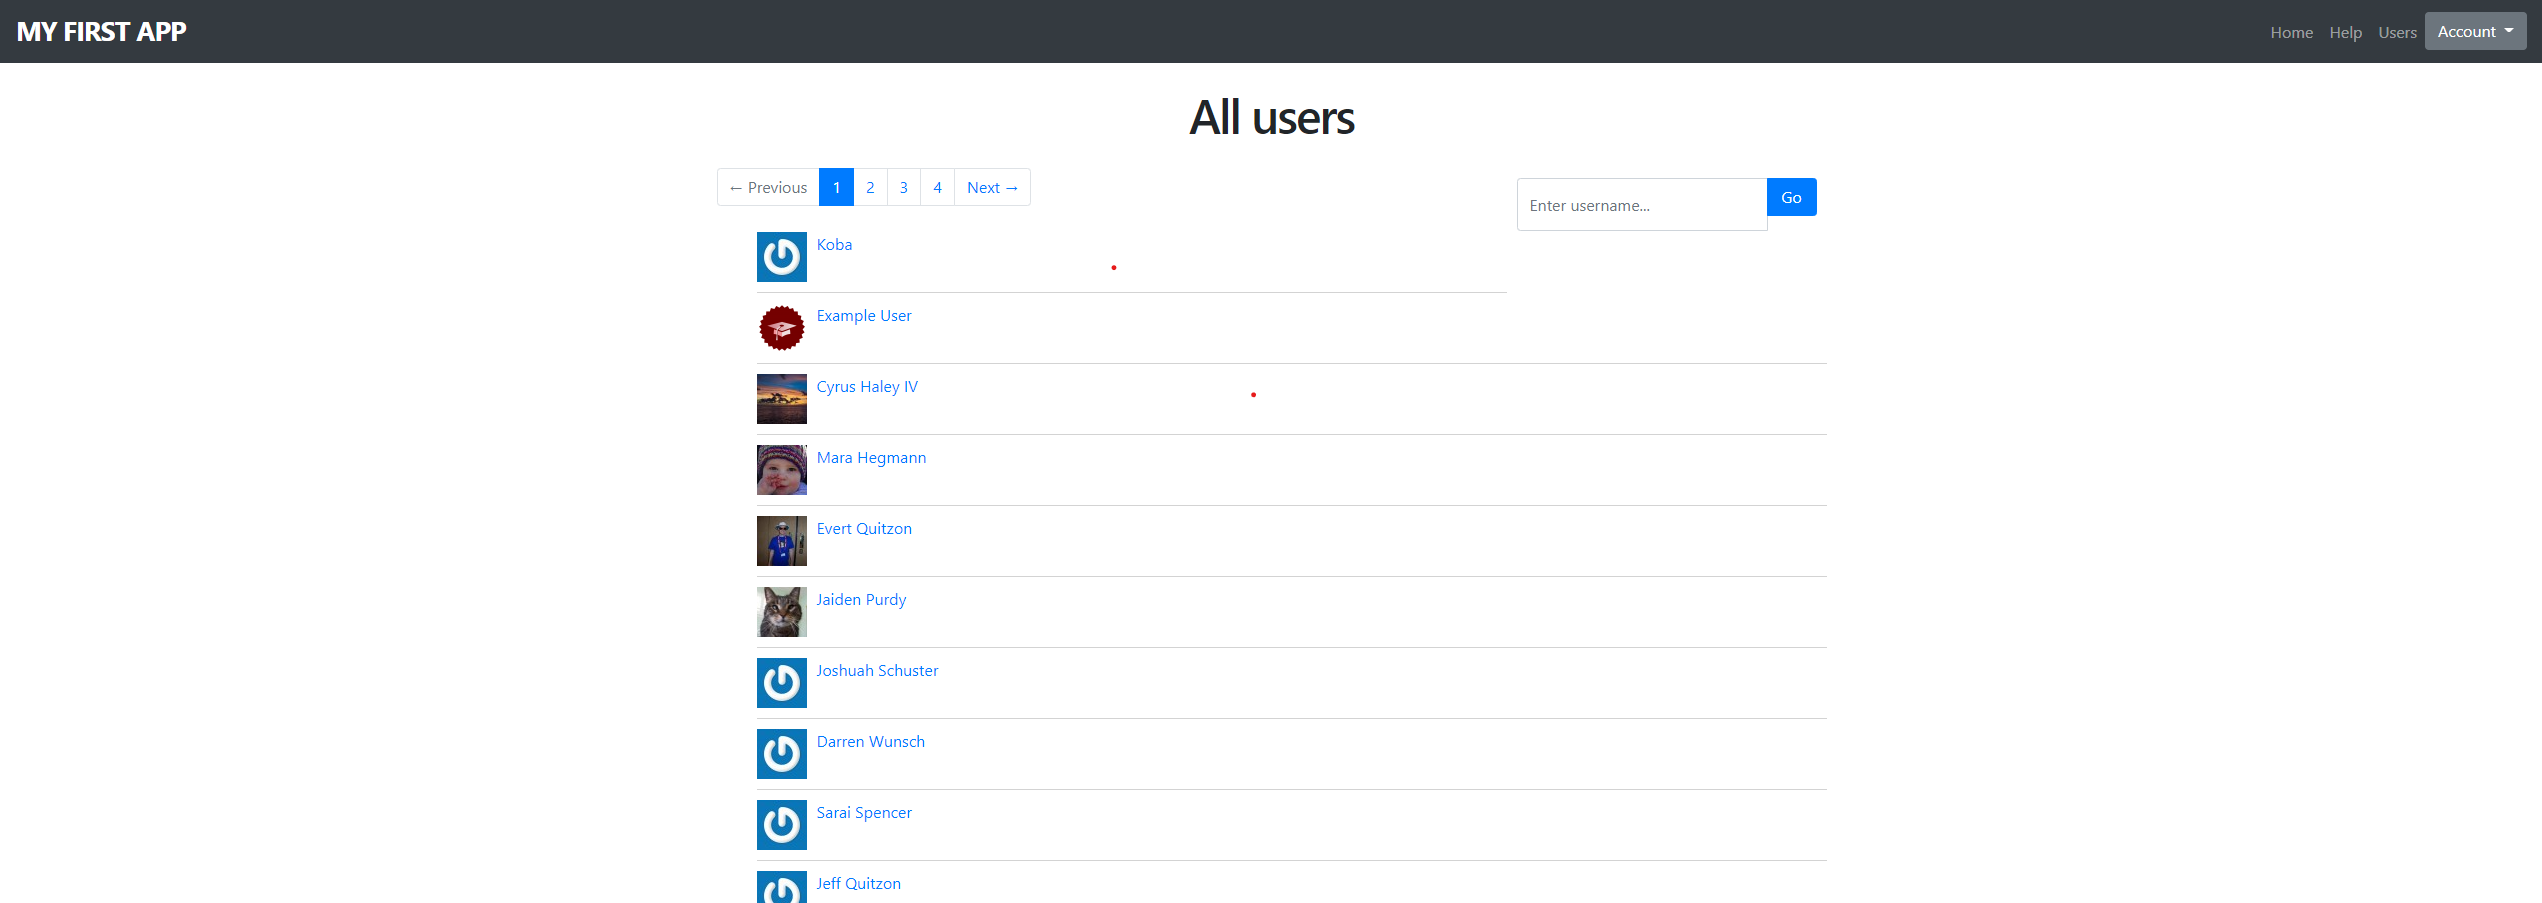Click Mara Hegmann's baby photo avatar
Viewport: 2542px width, 903px height.
point(781,470)
